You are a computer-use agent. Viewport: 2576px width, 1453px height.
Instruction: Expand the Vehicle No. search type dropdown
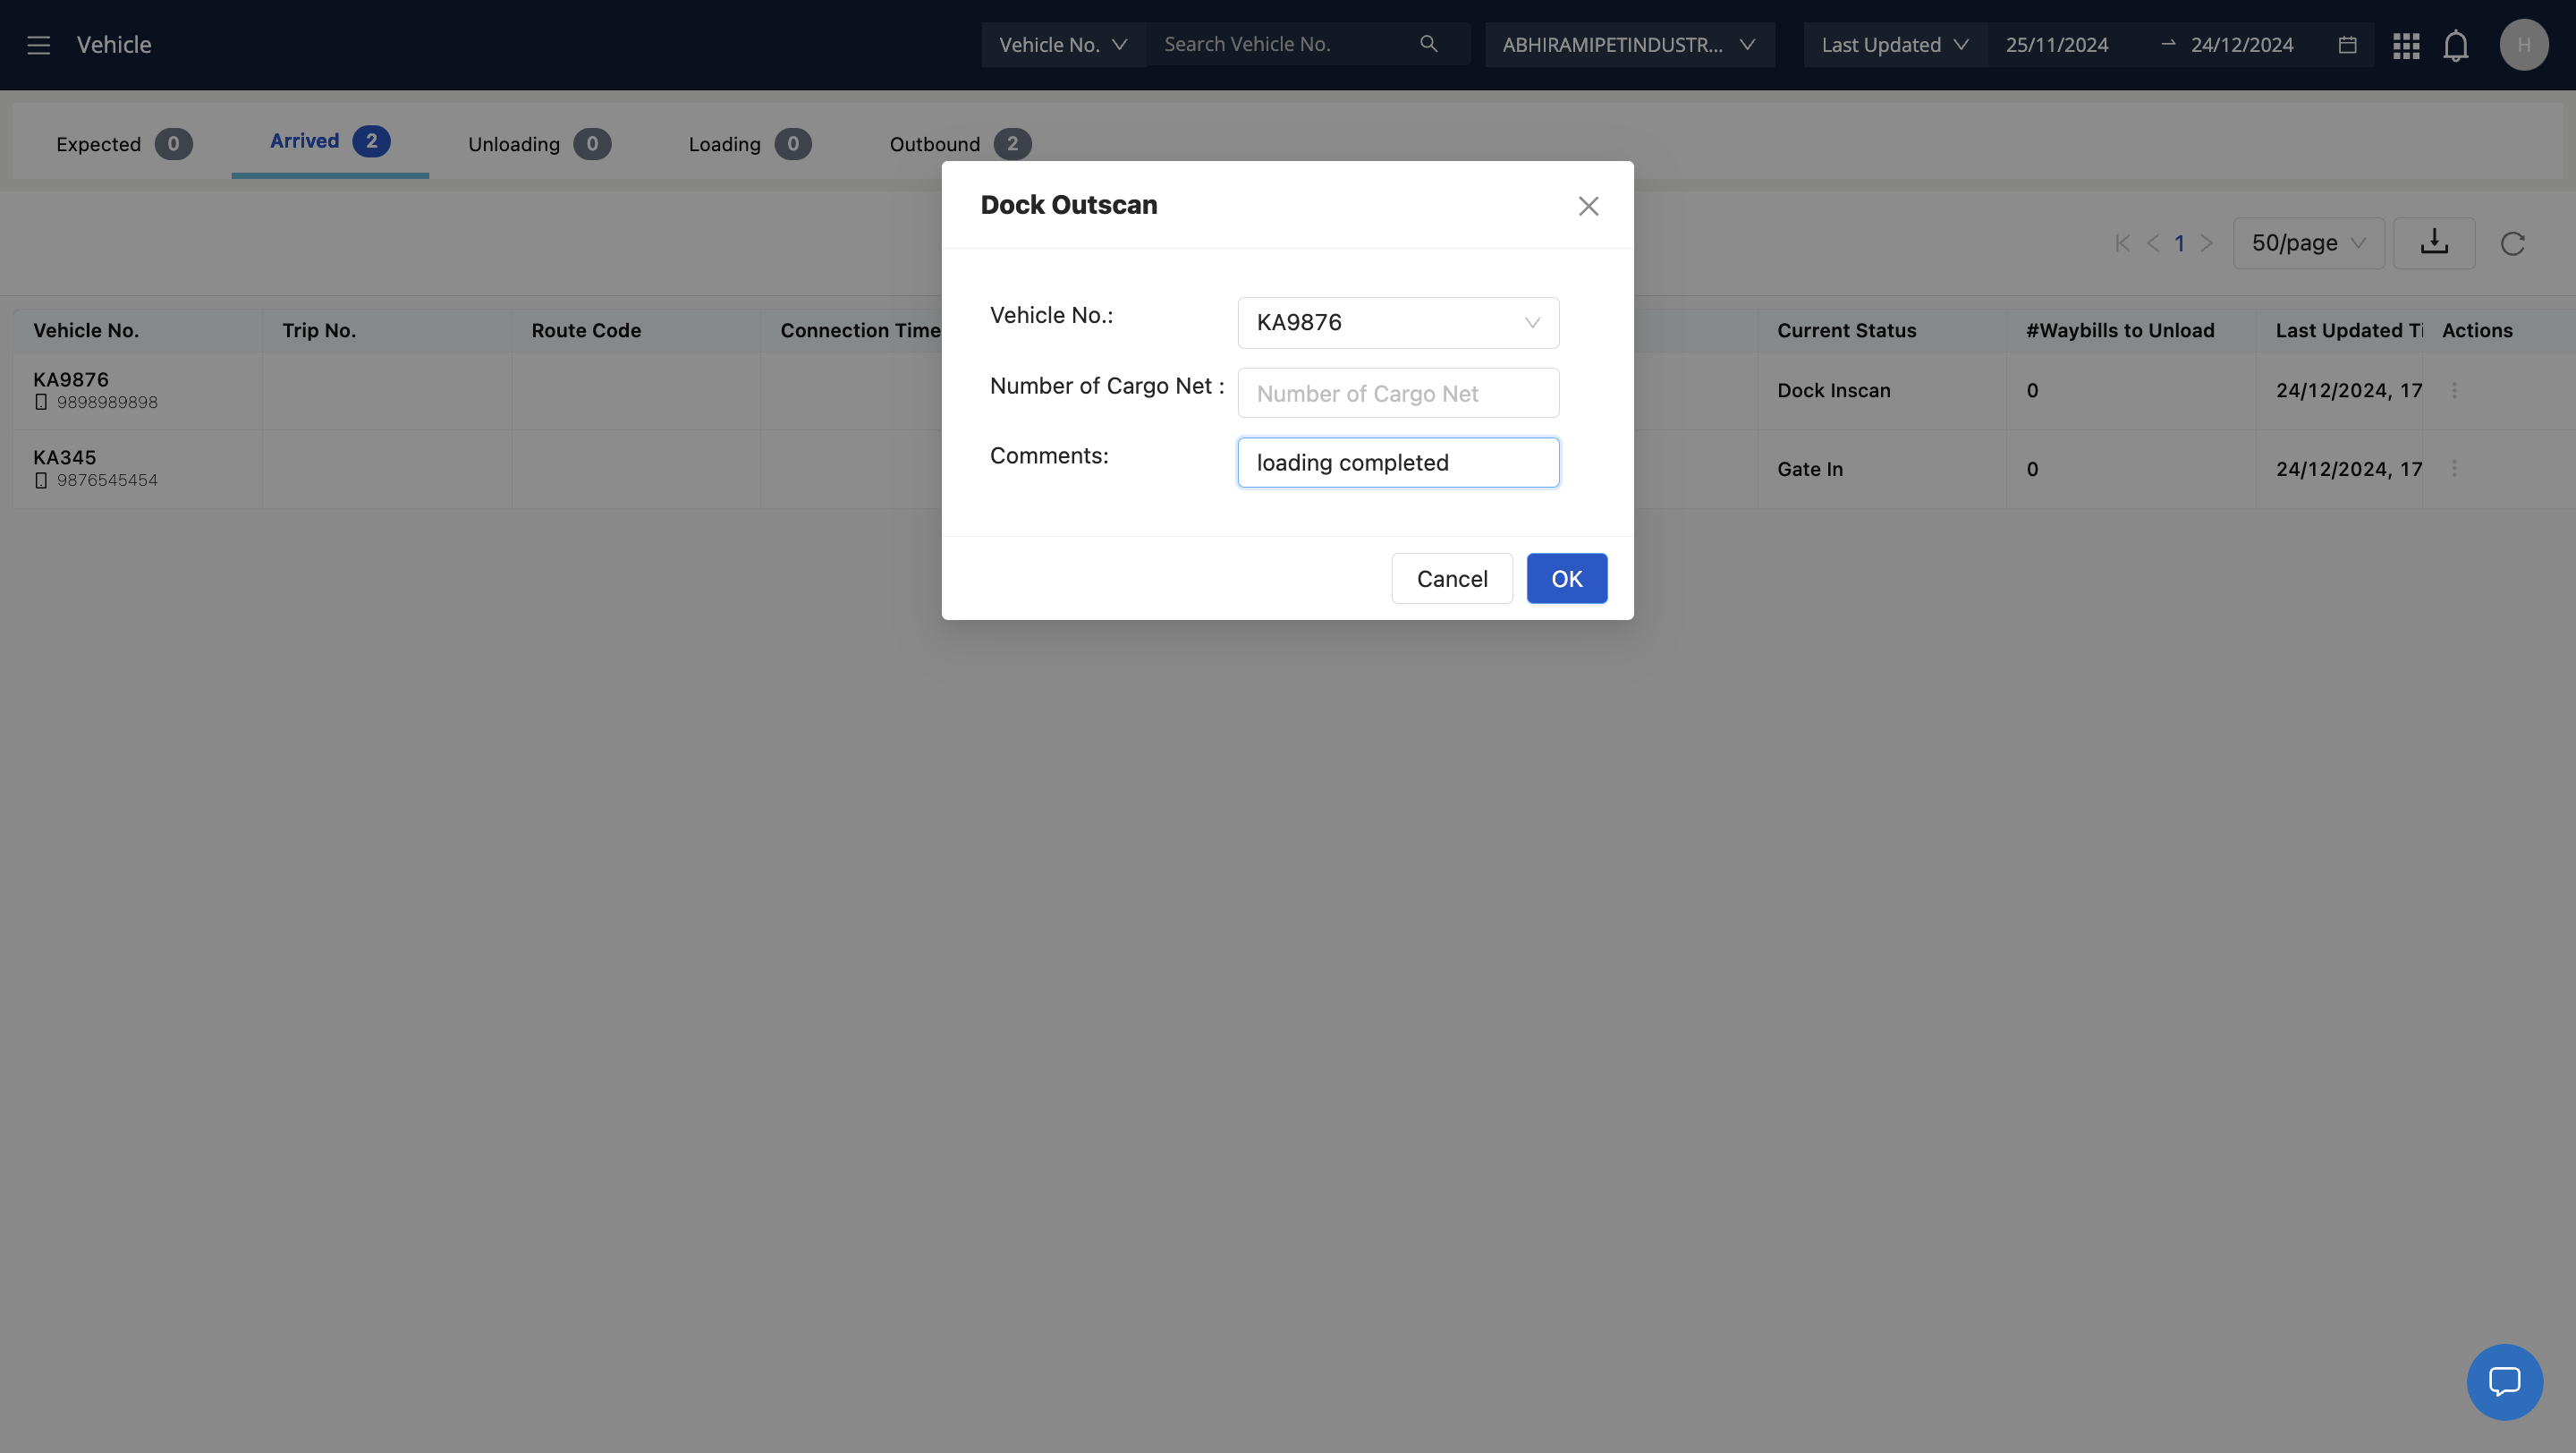point(1063,45)
